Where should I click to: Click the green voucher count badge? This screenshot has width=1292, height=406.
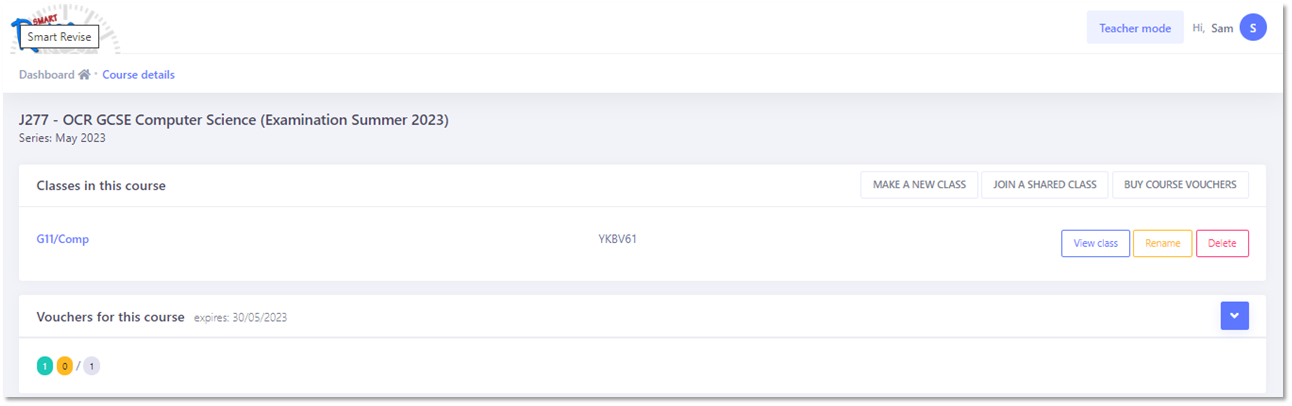(x=45, y=366)
